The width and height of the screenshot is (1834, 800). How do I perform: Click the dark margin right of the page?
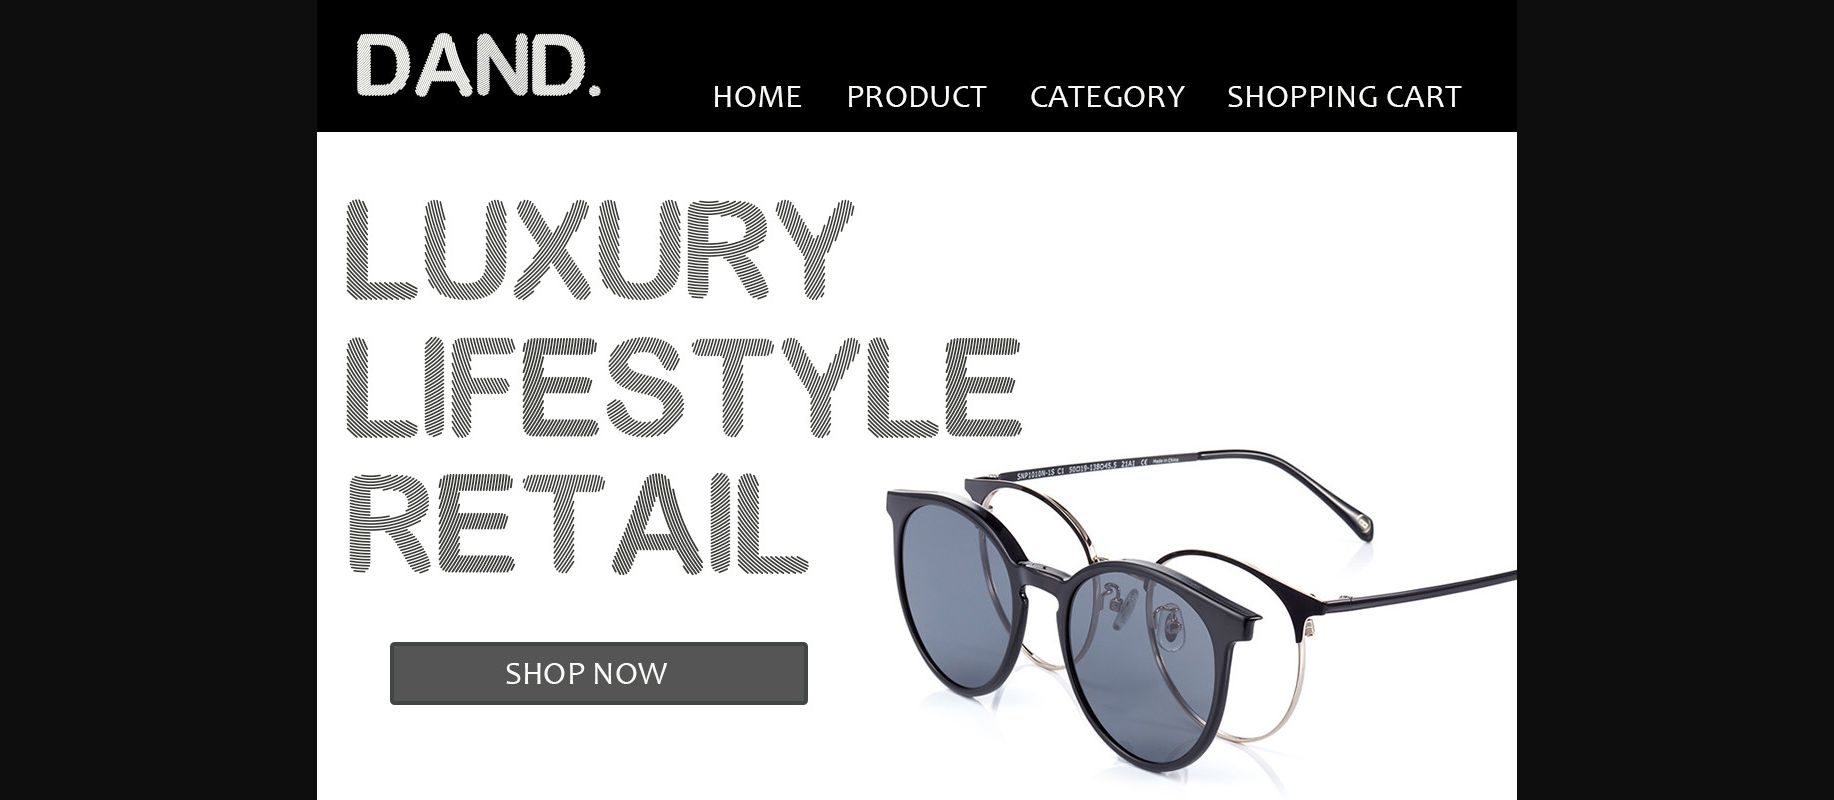pyautogui.click(x=1675, y=400)
